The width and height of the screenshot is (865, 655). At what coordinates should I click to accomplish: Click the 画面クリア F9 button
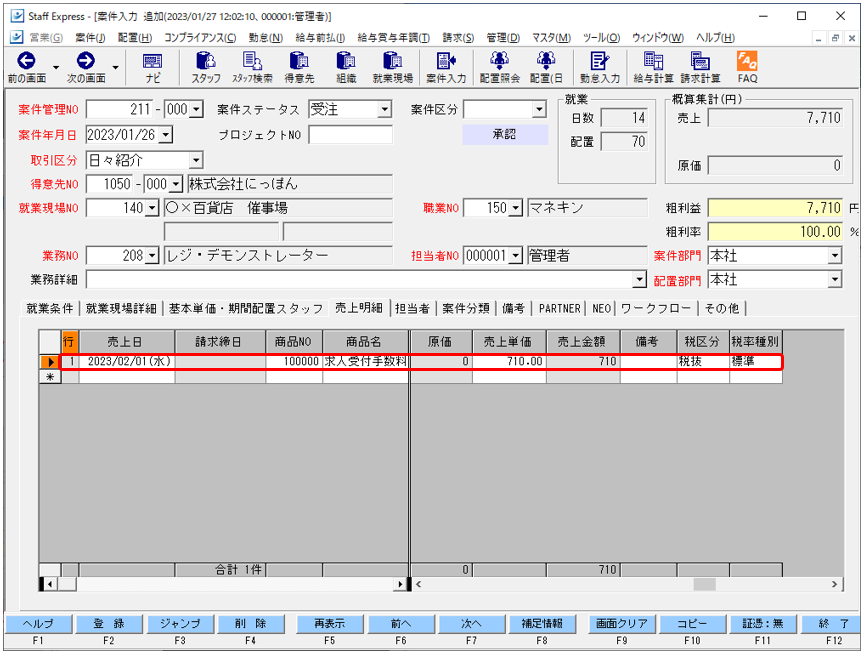pos(621,624)
